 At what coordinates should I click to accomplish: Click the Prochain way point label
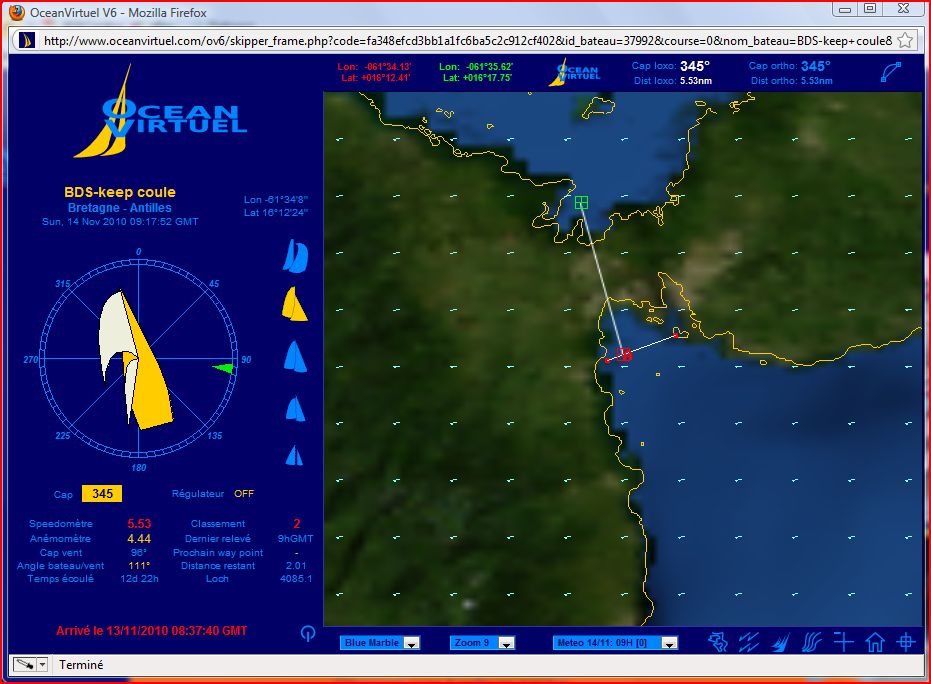[x=217, y=553]
